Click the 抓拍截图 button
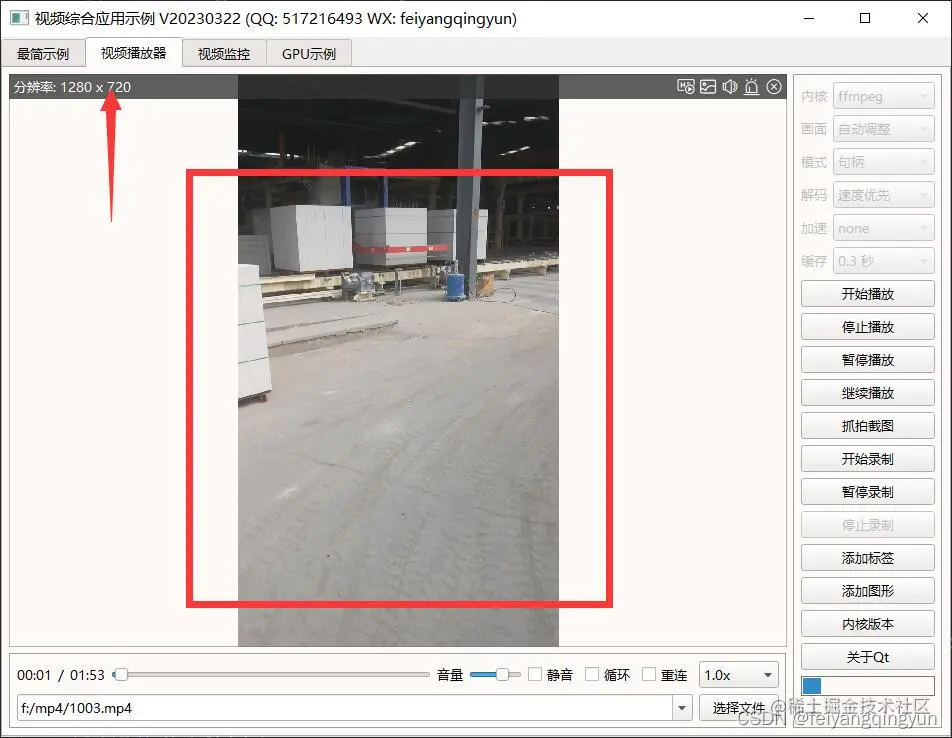Image resolution: width=952 pixels, height=738 pixels. coord(868,426)
